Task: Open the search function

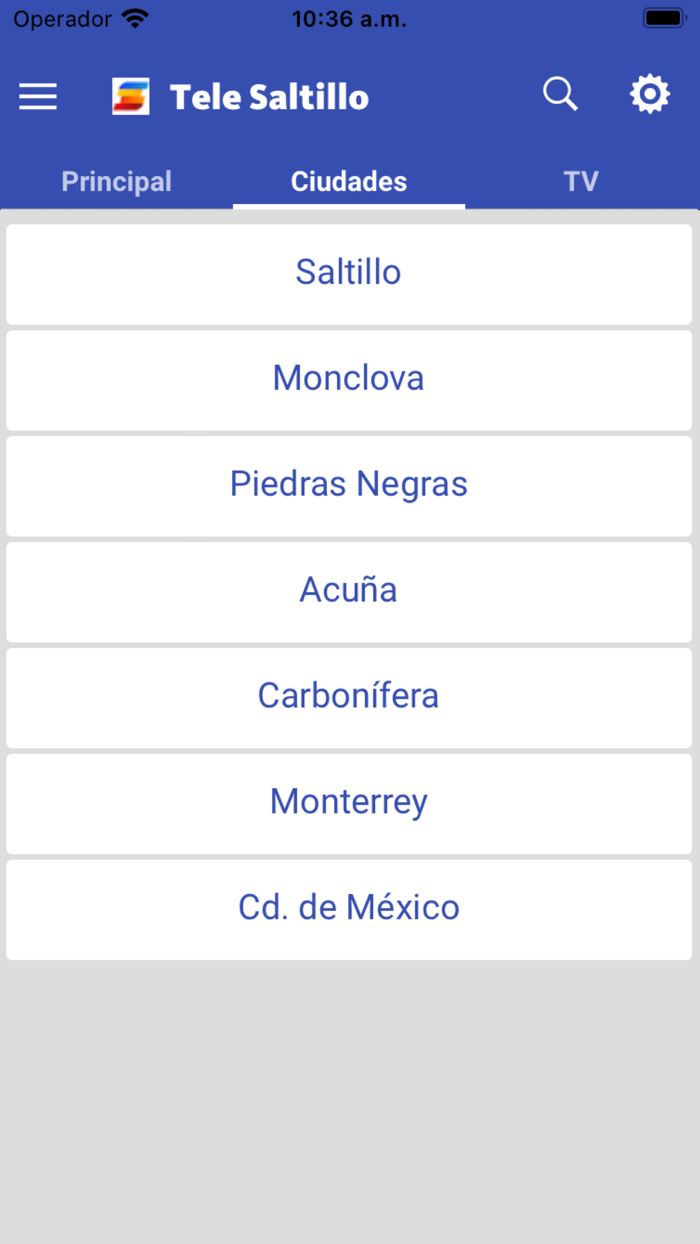Action: (560, 94)
